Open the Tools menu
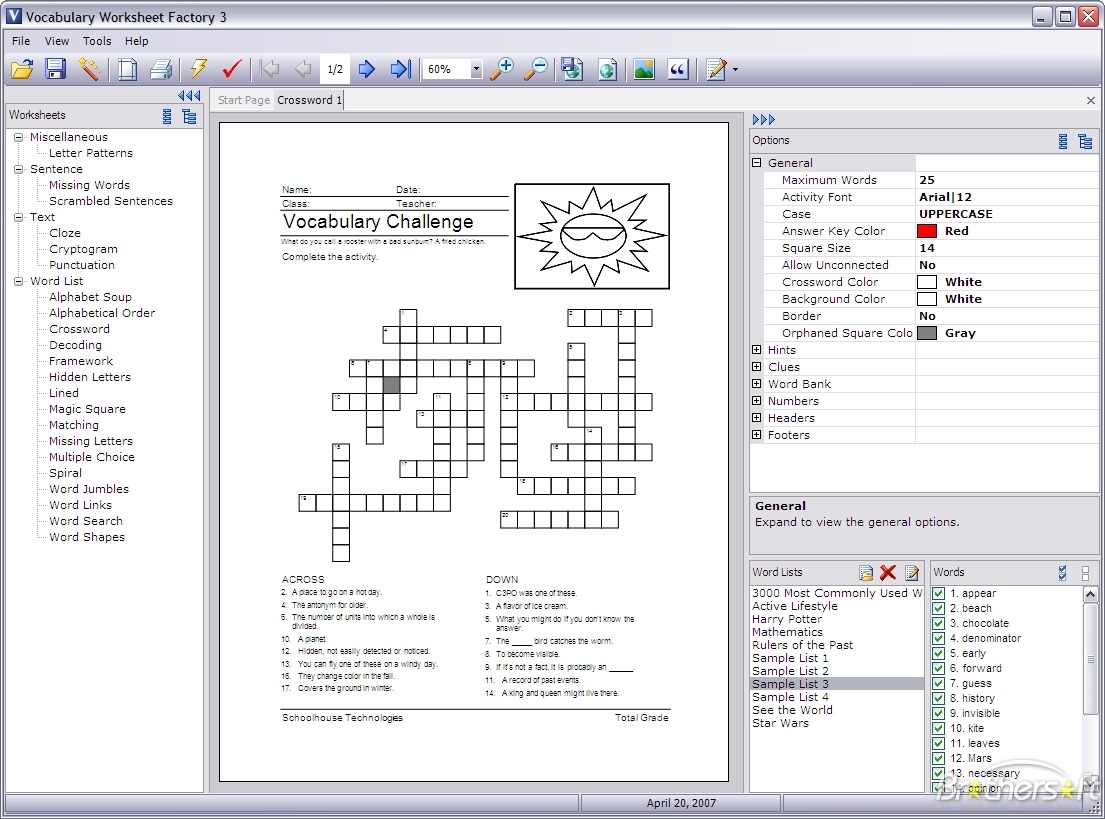Viewport: 1105px width, 819px height. (x=97, y=41)
